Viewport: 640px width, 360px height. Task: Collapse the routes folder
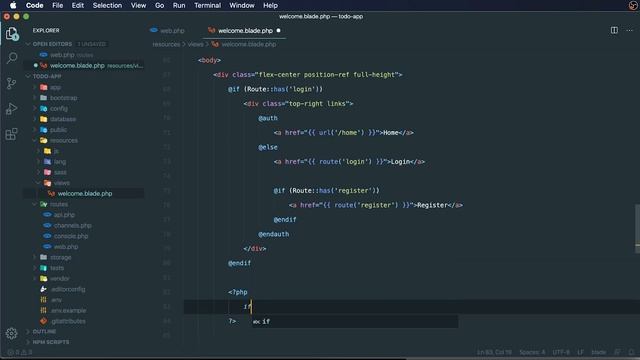tap(35, 204)
